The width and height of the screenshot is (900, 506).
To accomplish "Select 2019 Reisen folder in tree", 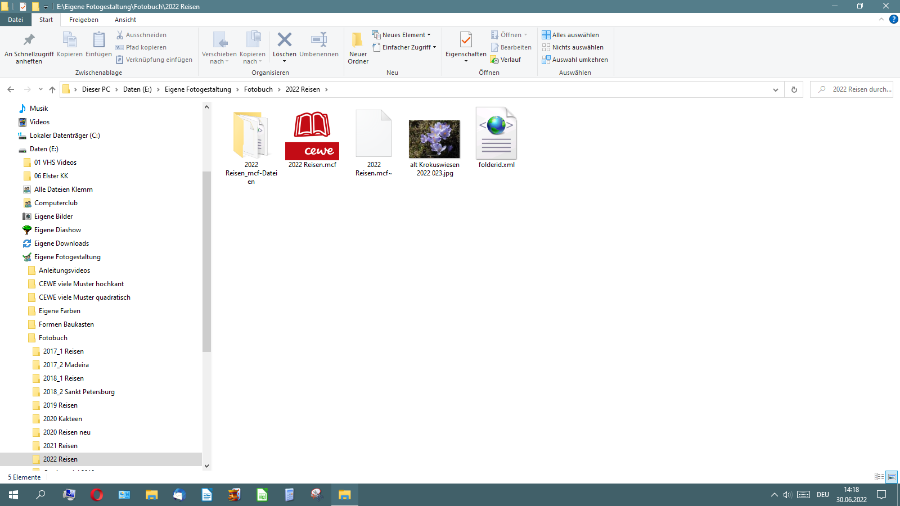I will [x=60, y=405].
